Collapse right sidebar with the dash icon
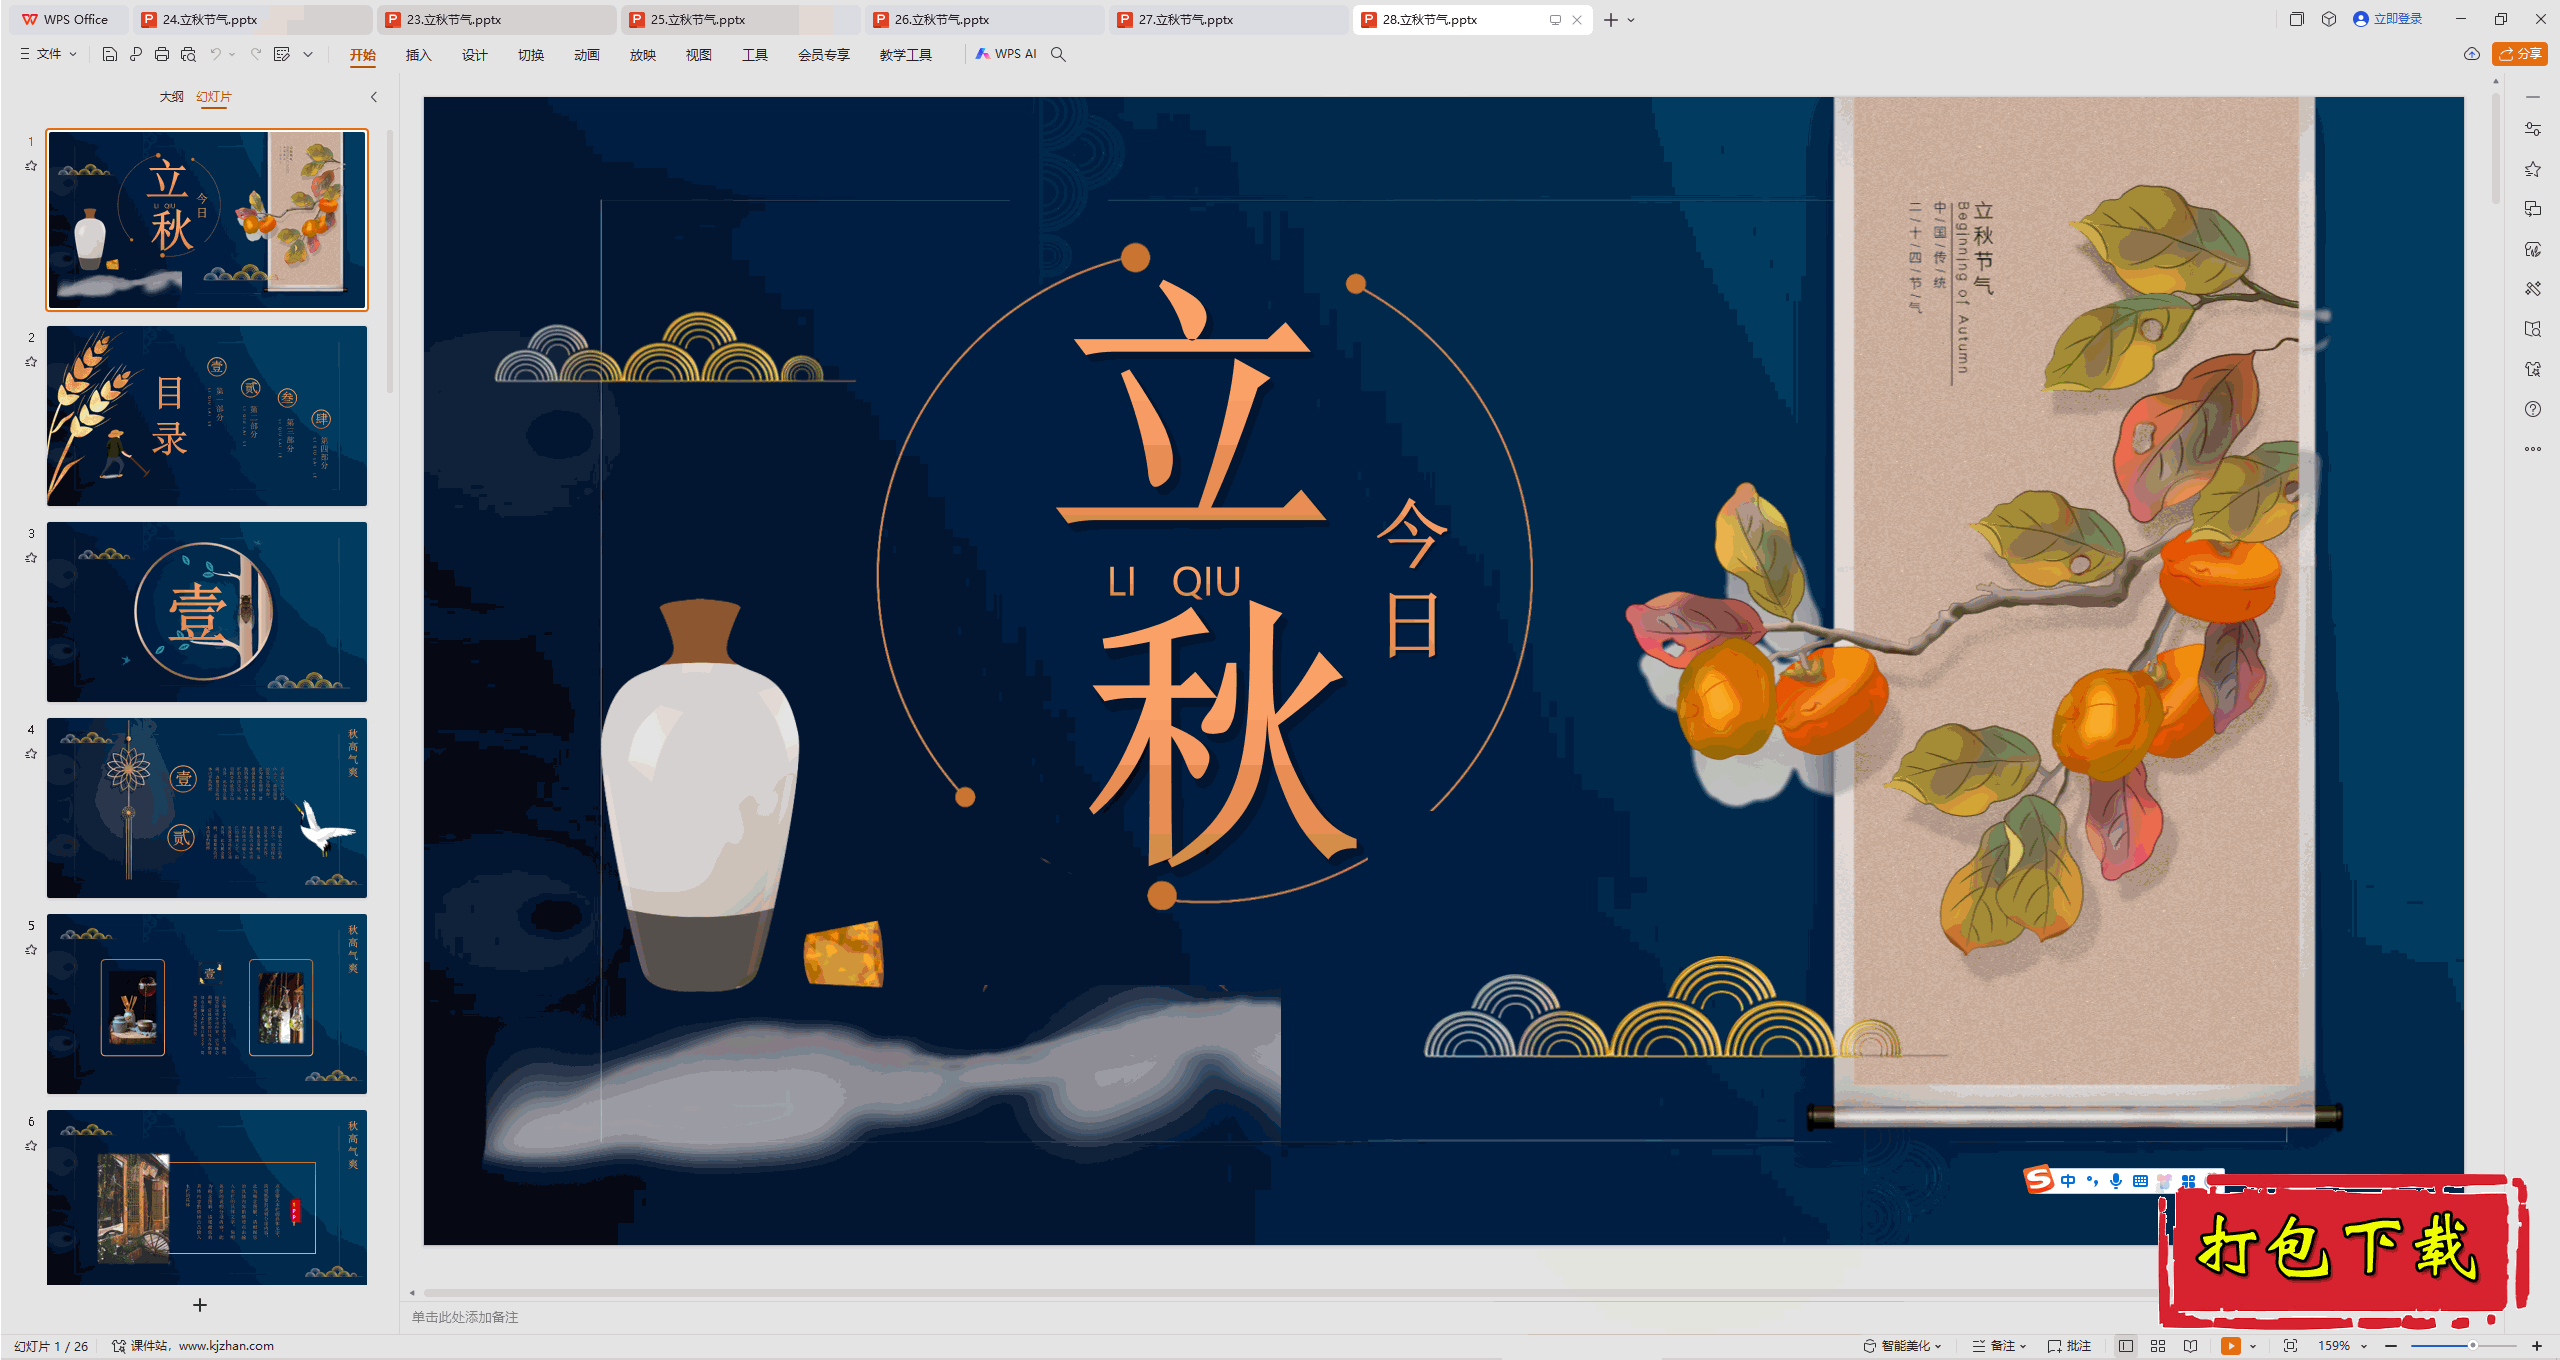 tap(2533, 97)
